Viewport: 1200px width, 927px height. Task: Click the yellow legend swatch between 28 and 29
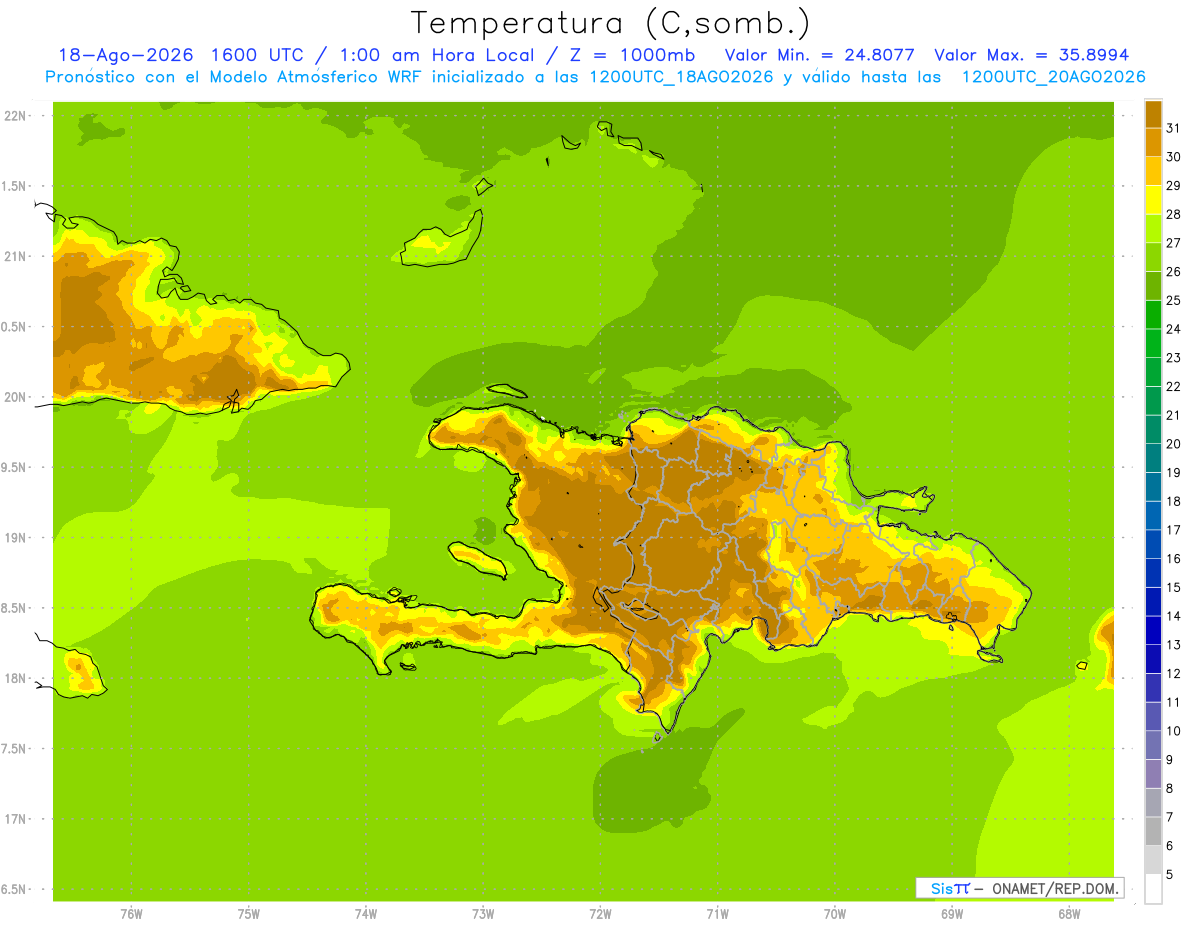tap(1153, 200)
